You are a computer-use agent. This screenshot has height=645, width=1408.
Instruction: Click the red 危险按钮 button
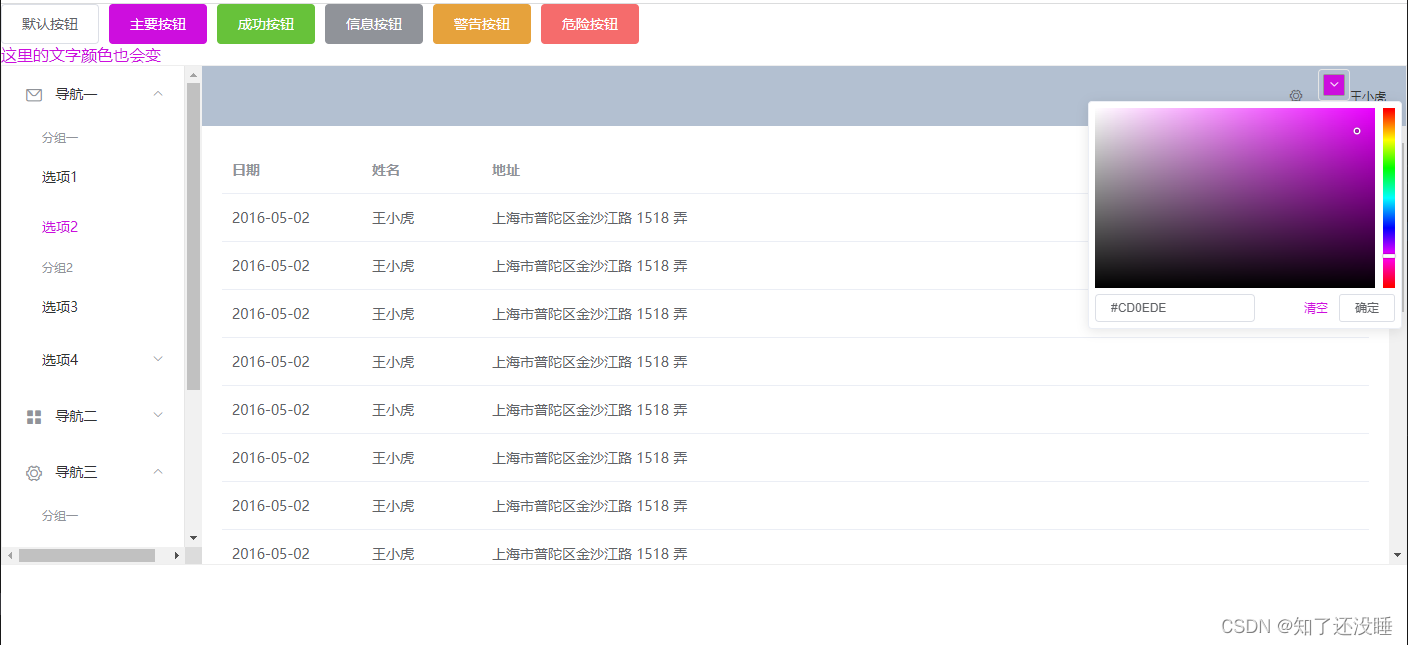coord(590,24)
